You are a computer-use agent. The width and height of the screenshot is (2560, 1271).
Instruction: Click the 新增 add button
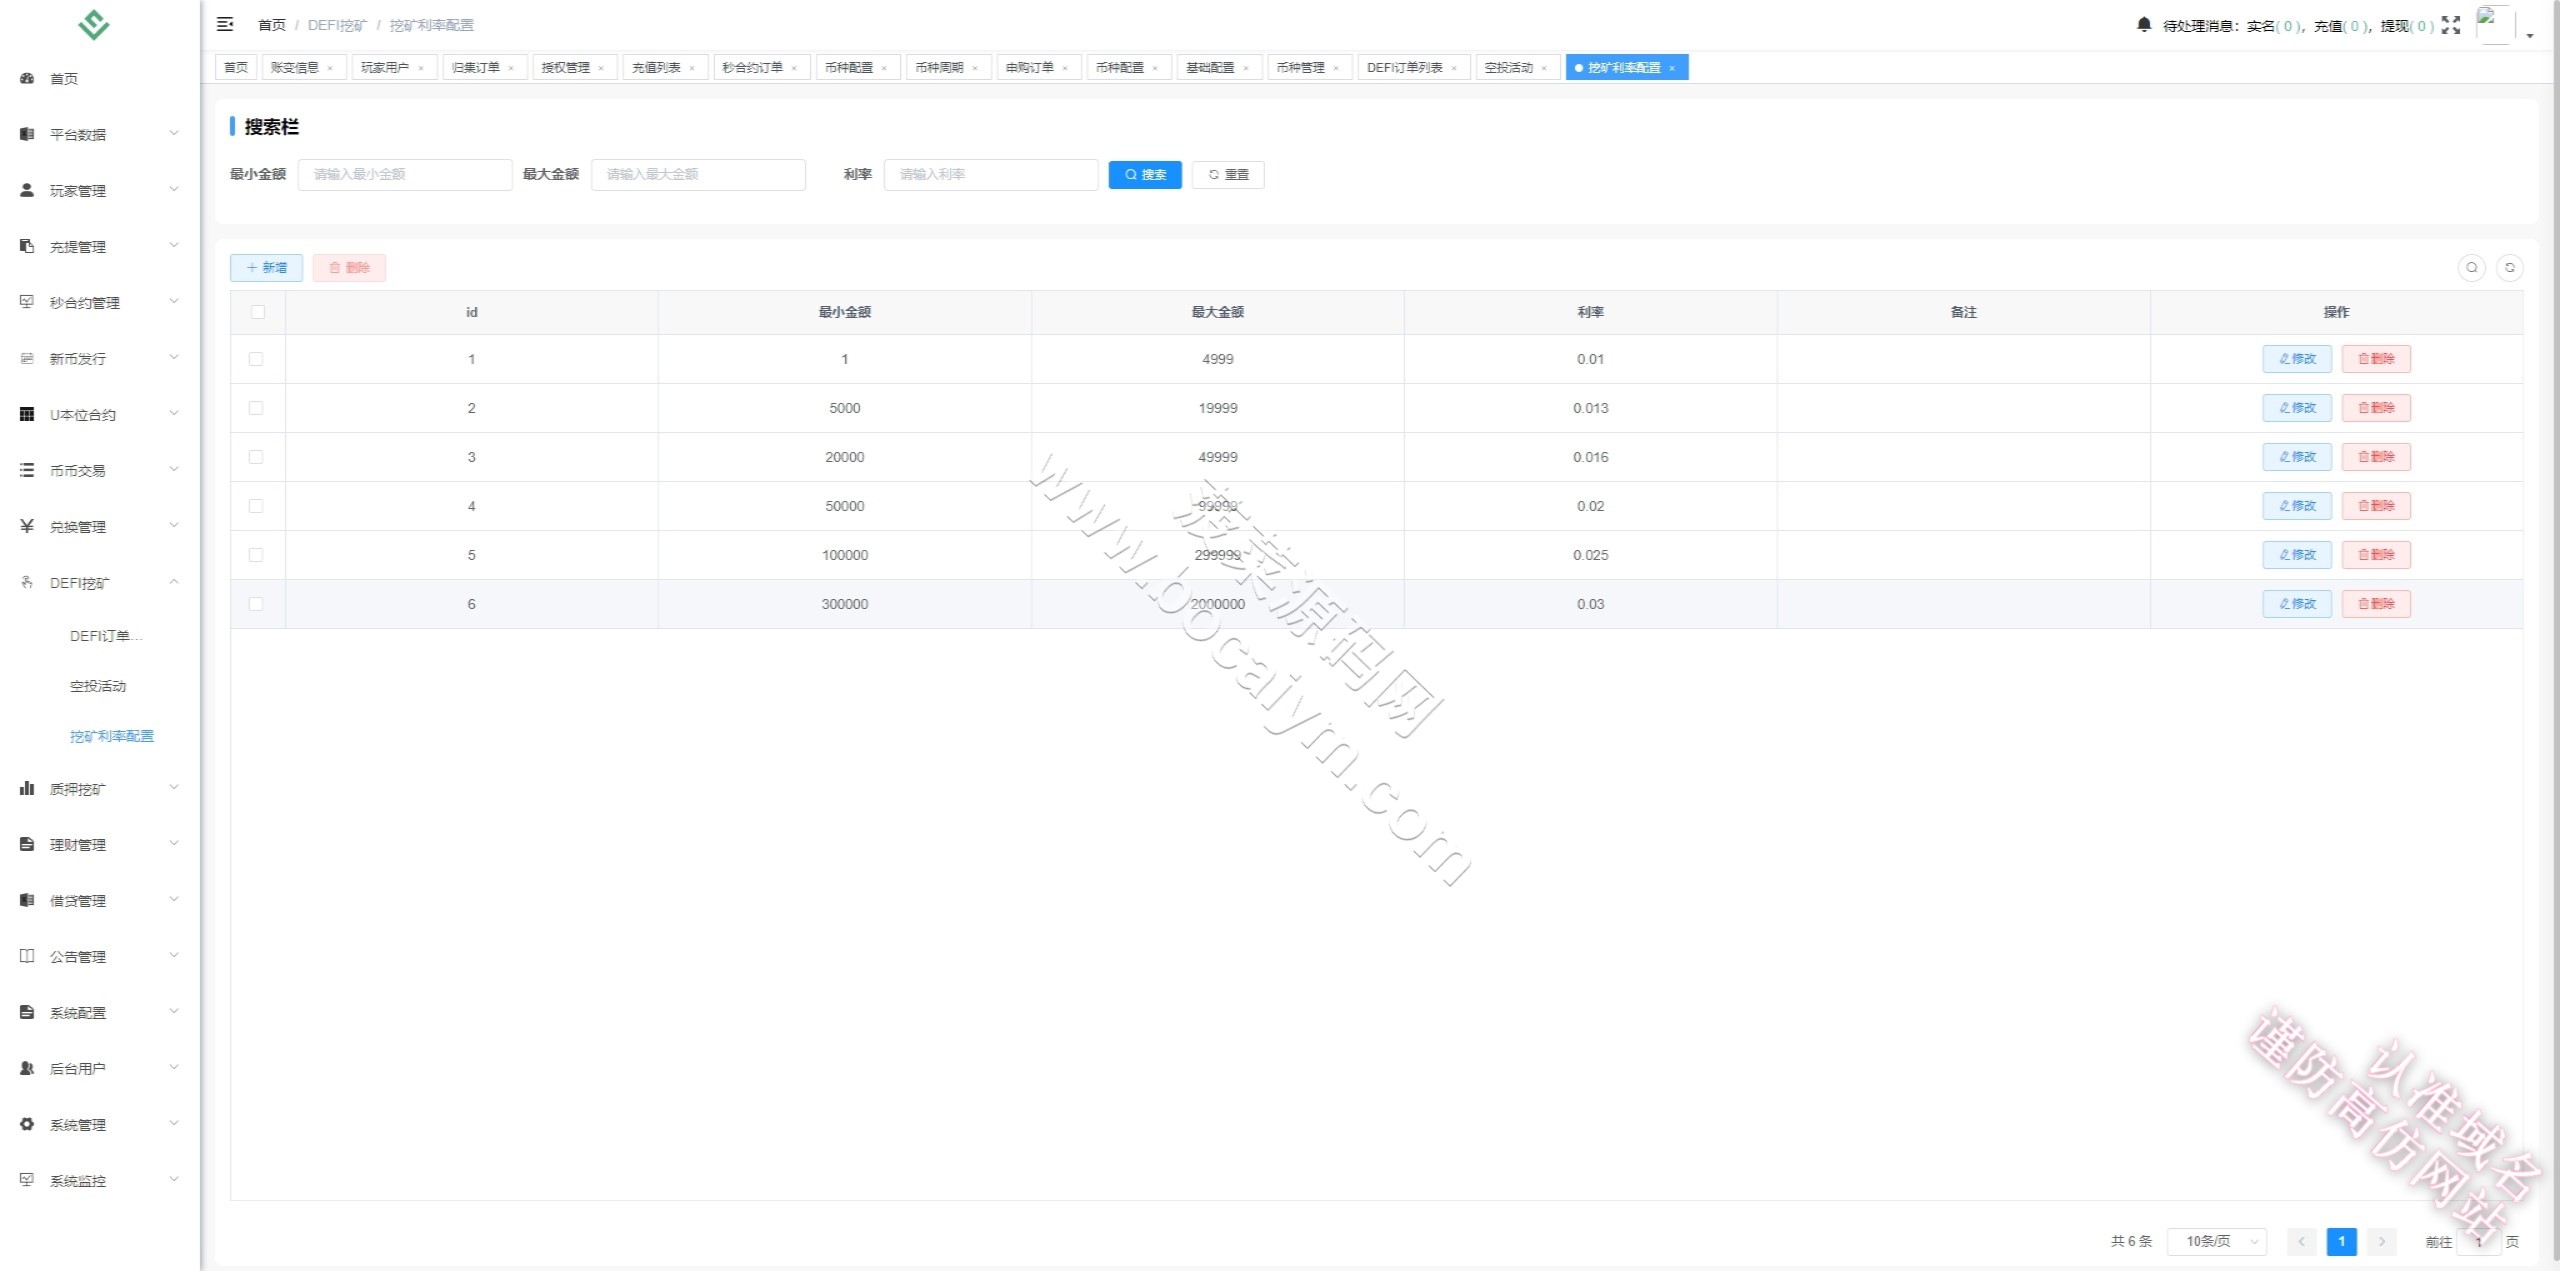(266, 268)
